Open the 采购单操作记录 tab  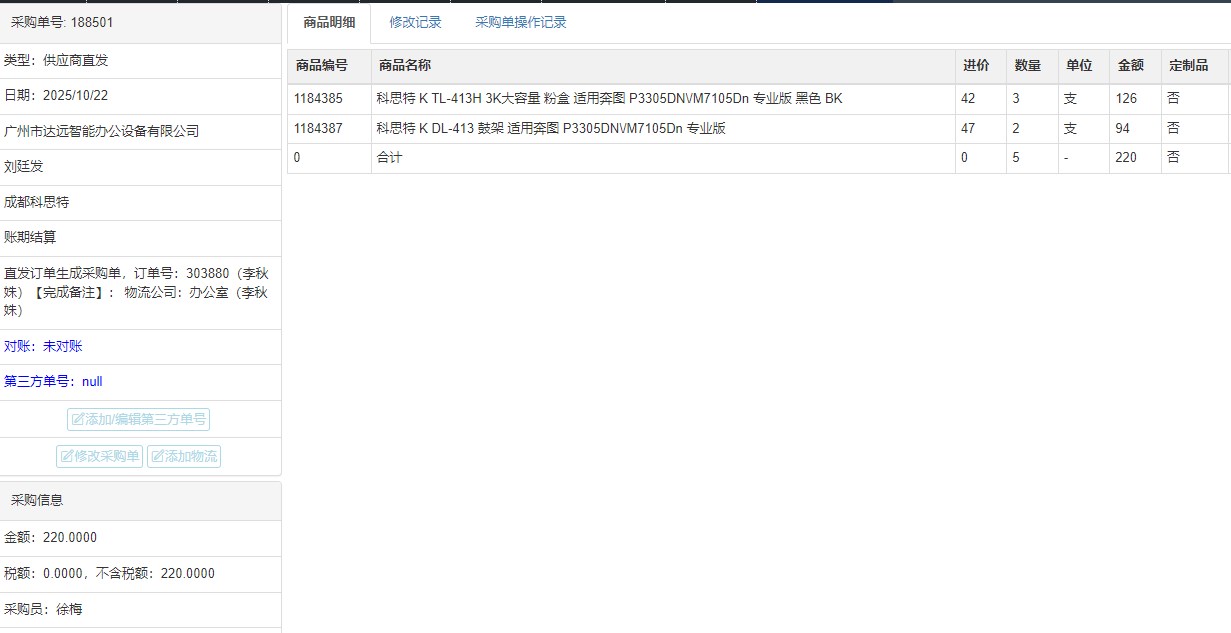point(520,22)
